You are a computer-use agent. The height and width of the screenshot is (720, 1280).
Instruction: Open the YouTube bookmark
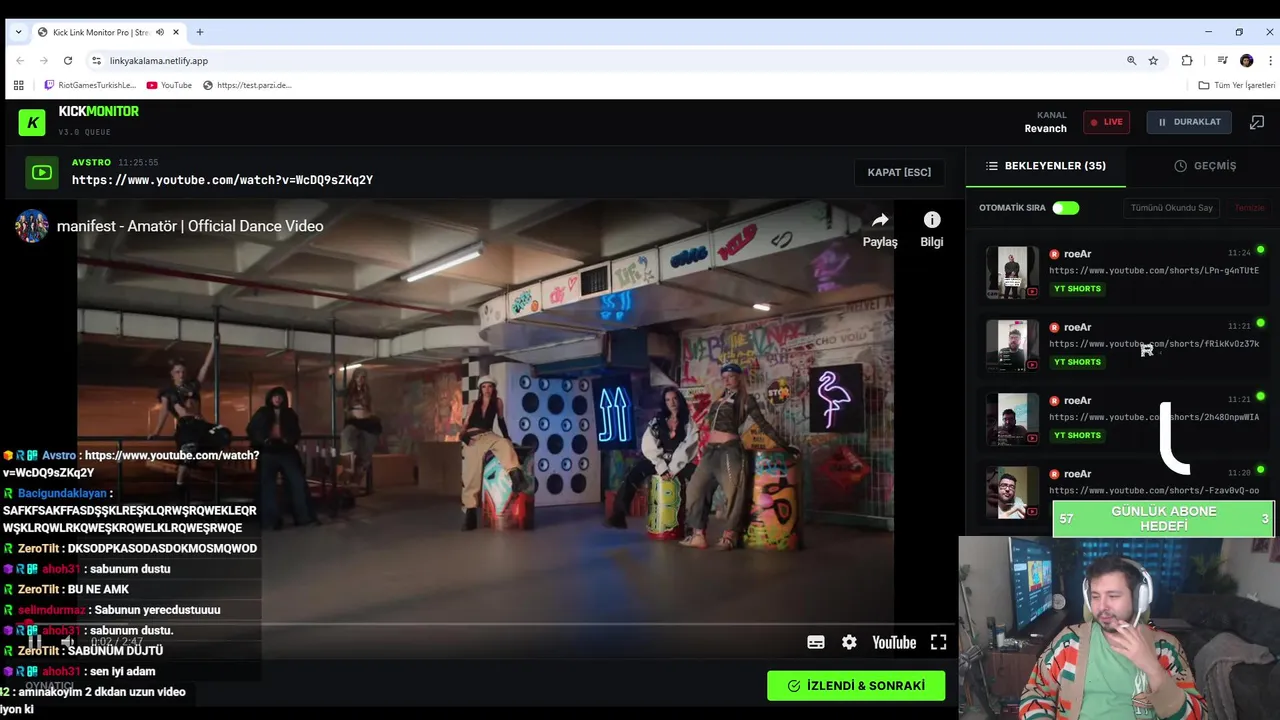169,85
